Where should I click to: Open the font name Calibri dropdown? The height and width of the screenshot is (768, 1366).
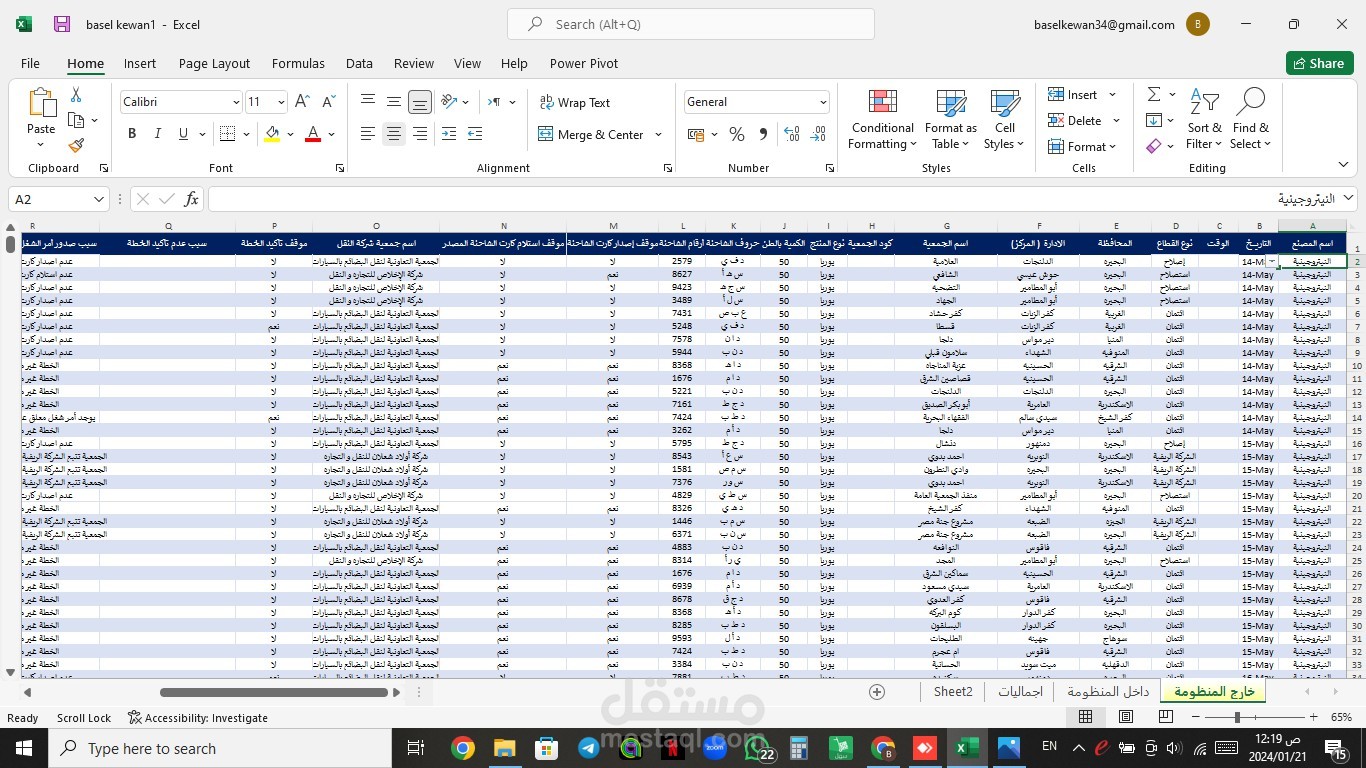pos(236,102)
